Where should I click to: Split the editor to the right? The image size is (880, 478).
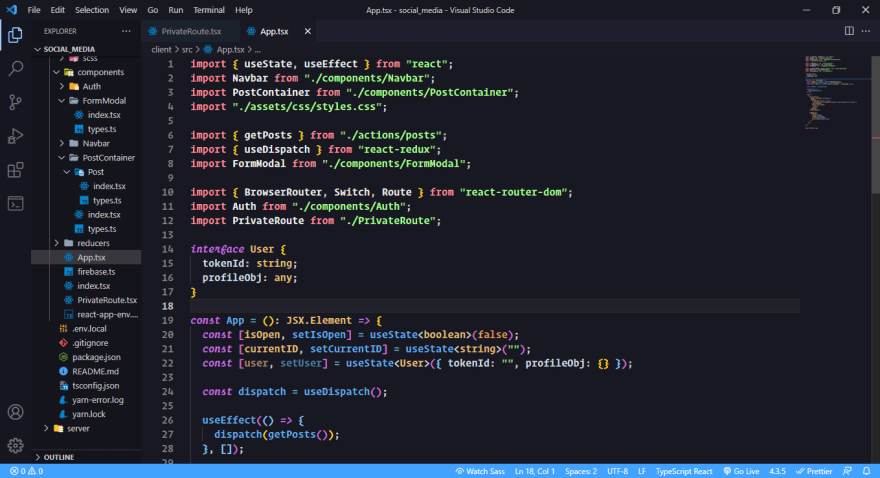(849, 31)
